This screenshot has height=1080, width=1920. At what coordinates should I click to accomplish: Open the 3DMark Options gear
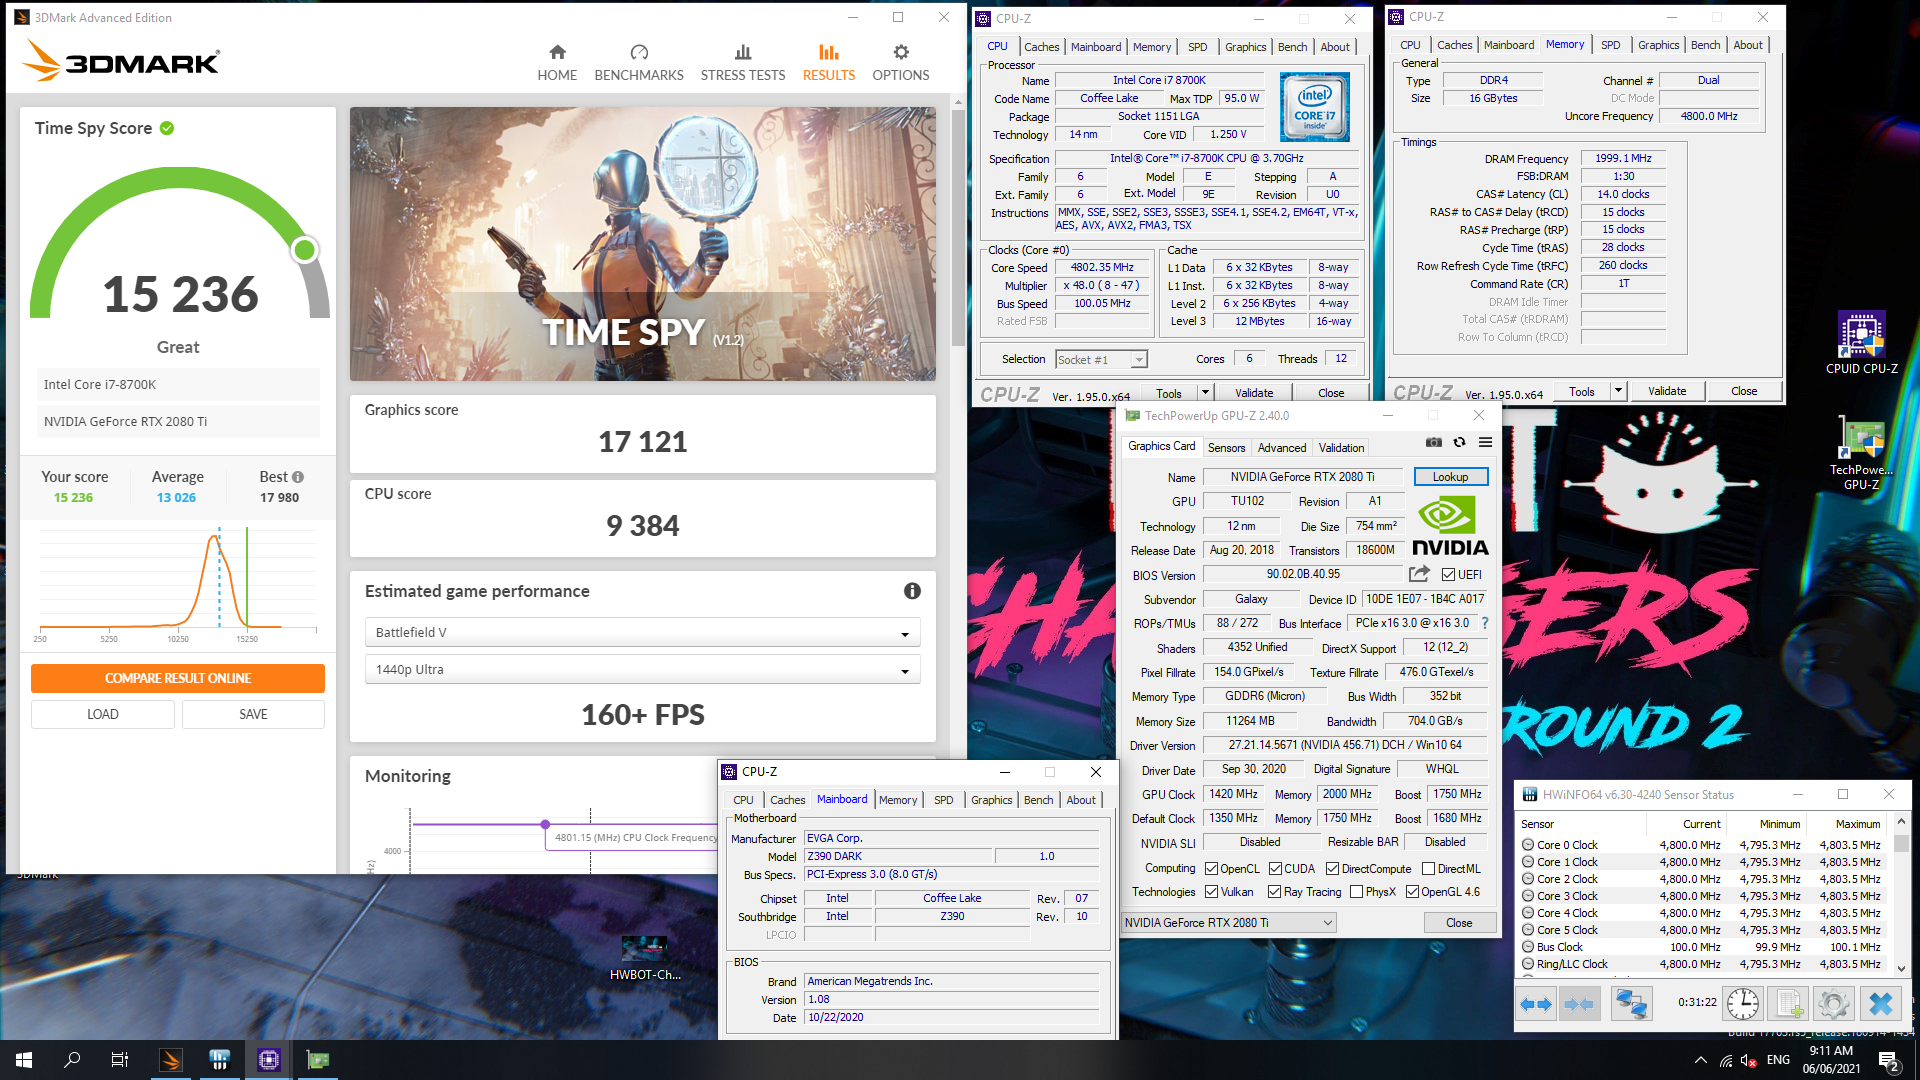(901, 62)
